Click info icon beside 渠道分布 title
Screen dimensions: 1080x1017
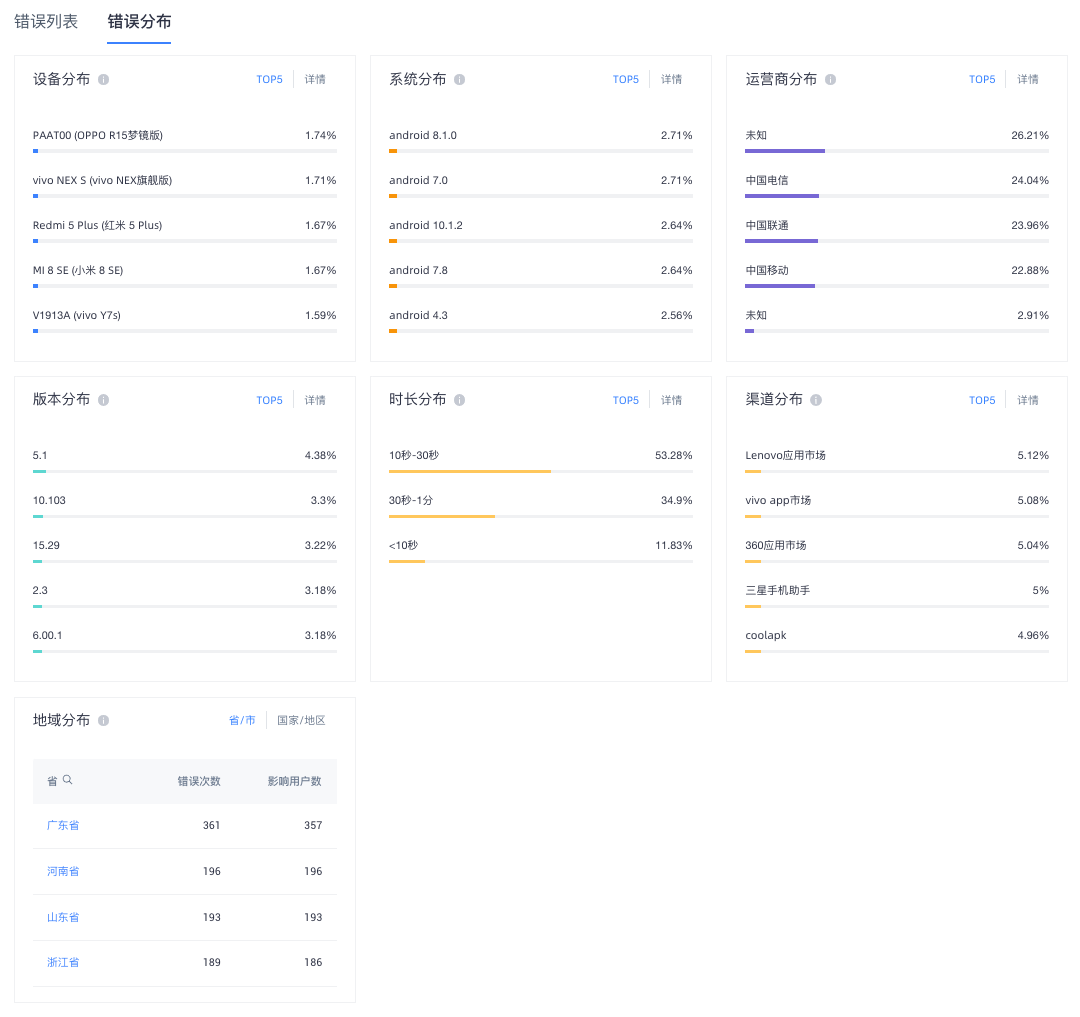click(816, 400)
